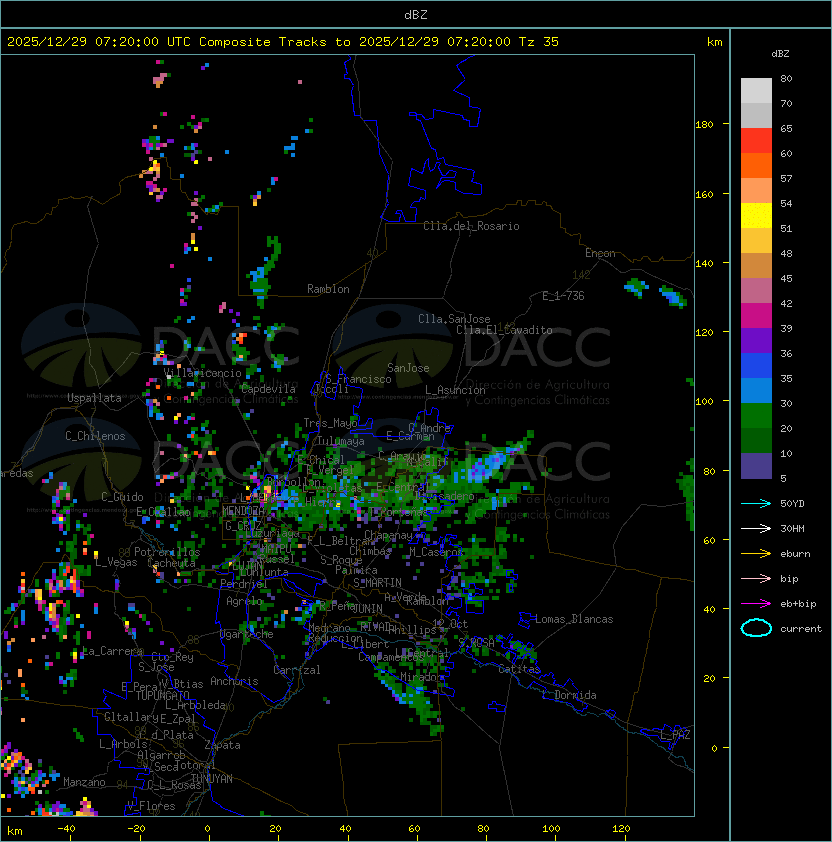Click the 'TUNUYAN' place label
This screenshot has width=832, height=842.
[x=212, y=779]
